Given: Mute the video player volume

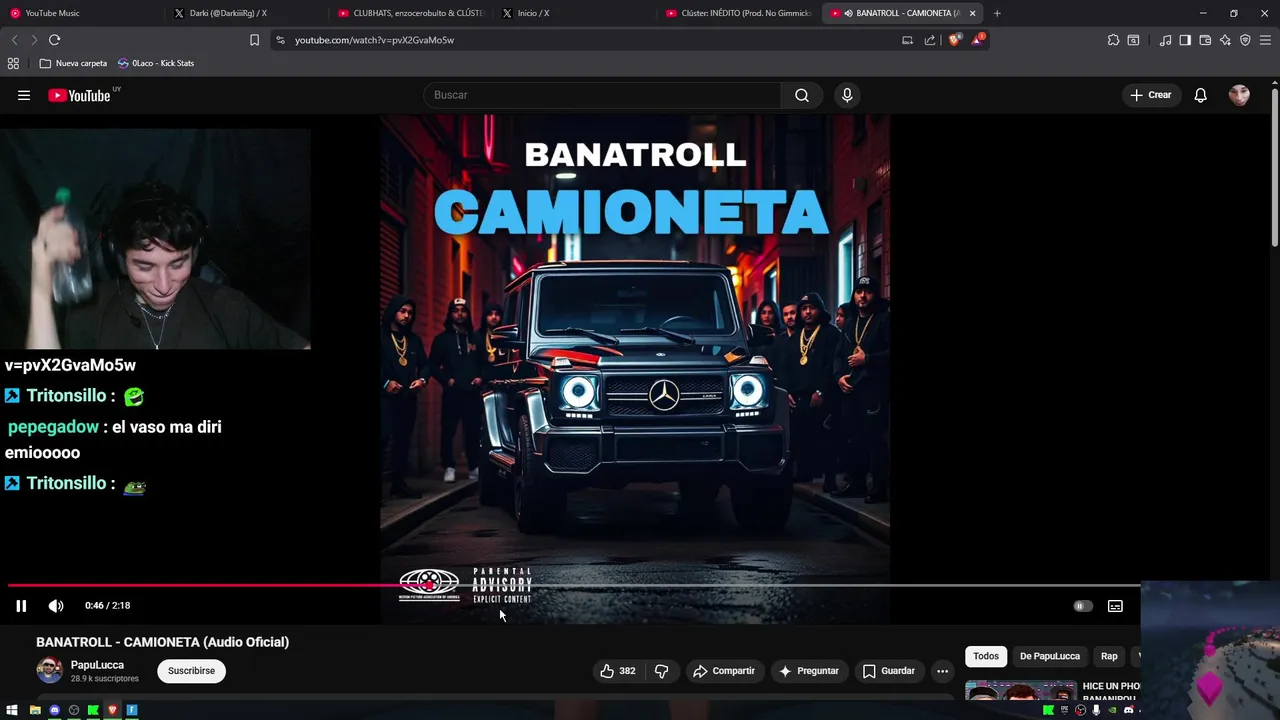Looking at the screenshot, I should [56, 606].
